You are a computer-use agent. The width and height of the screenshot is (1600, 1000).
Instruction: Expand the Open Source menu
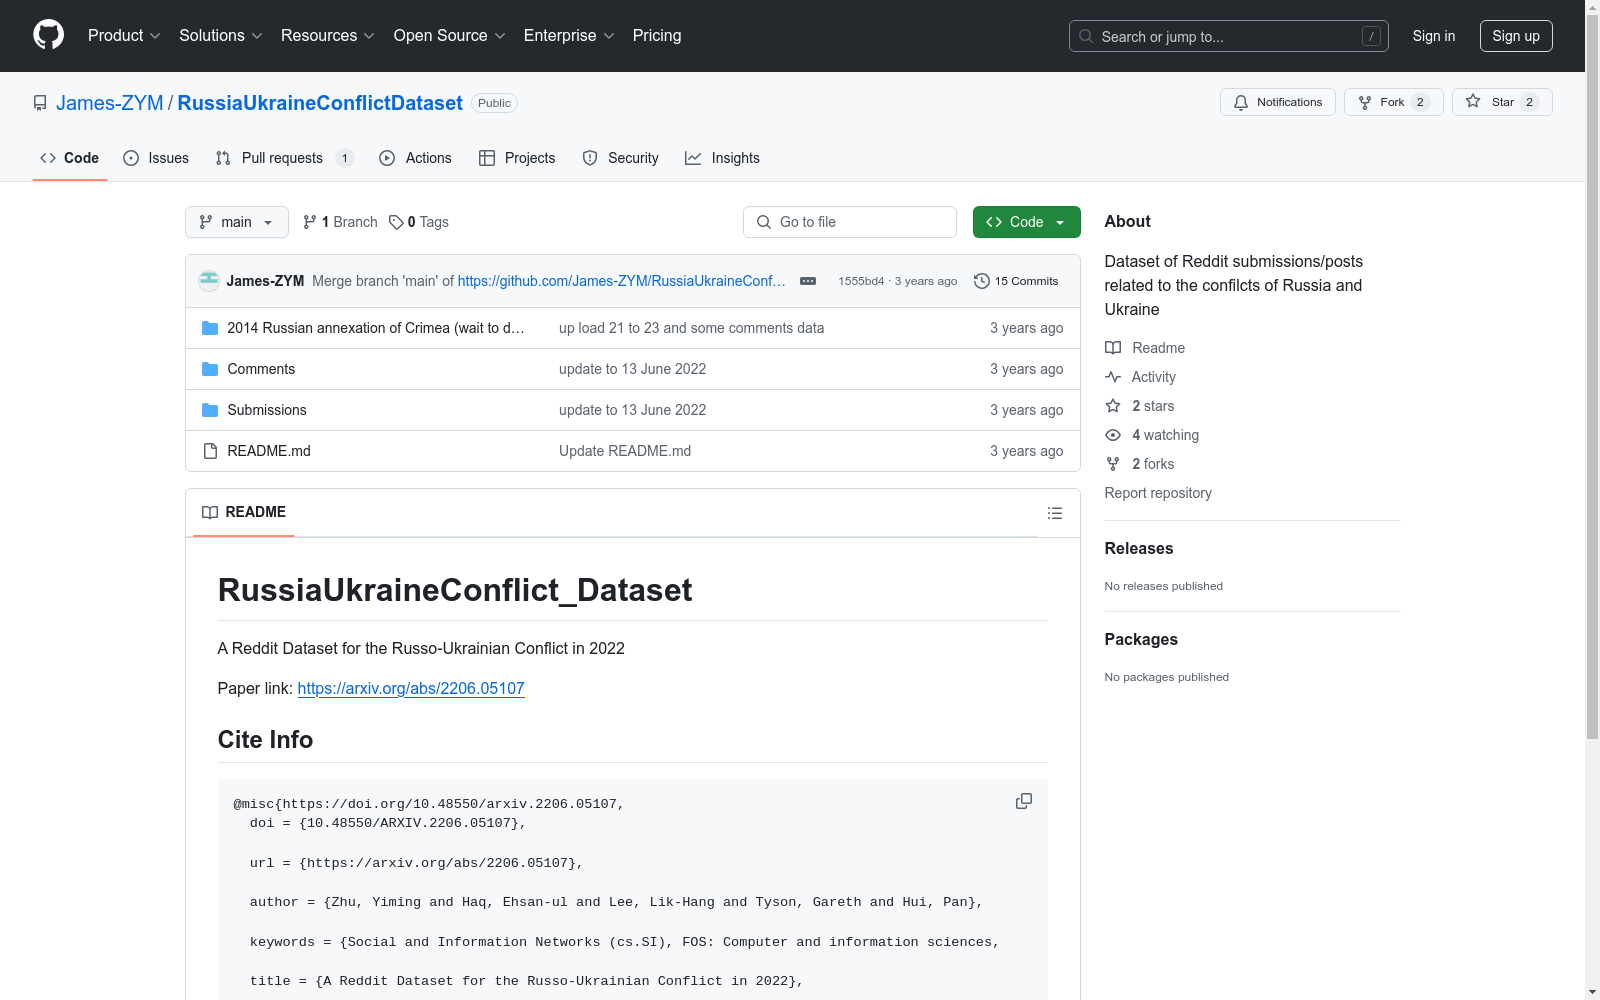click(x=449, y=35)
